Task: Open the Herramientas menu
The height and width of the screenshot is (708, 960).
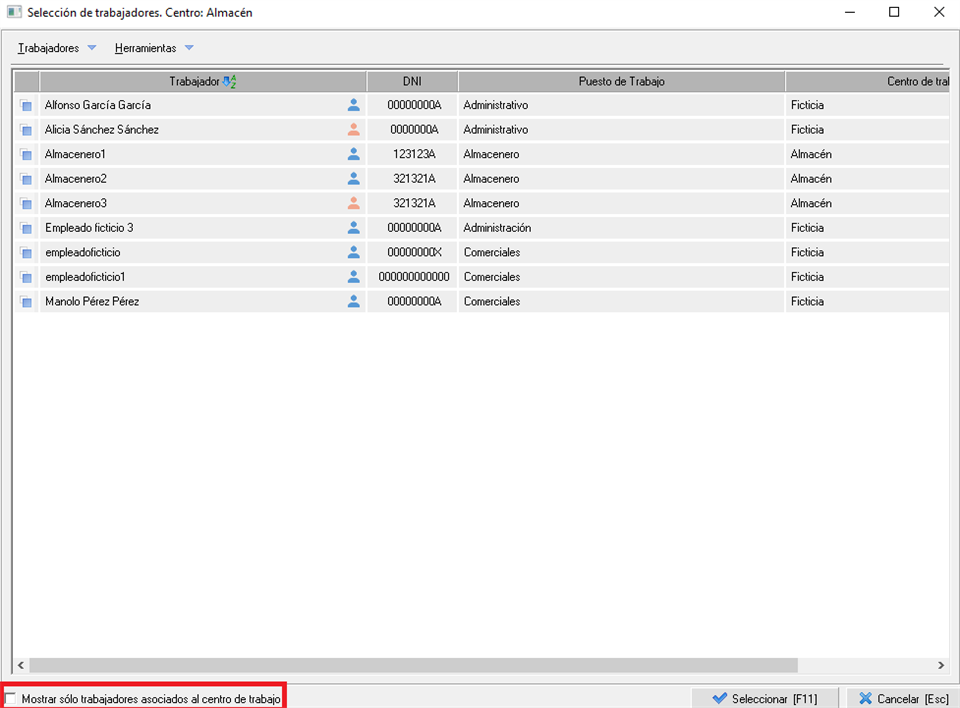Action: 145,48
